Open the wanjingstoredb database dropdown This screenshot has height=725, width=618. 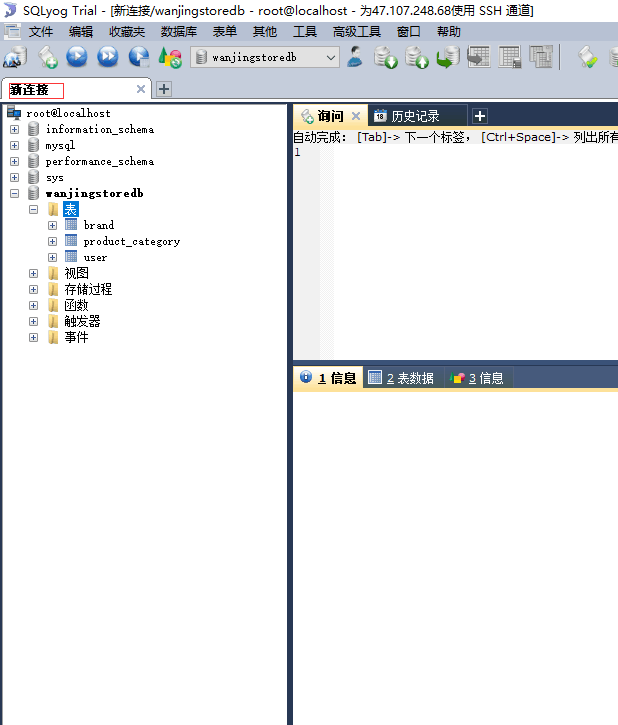click(x=265, y=58)
